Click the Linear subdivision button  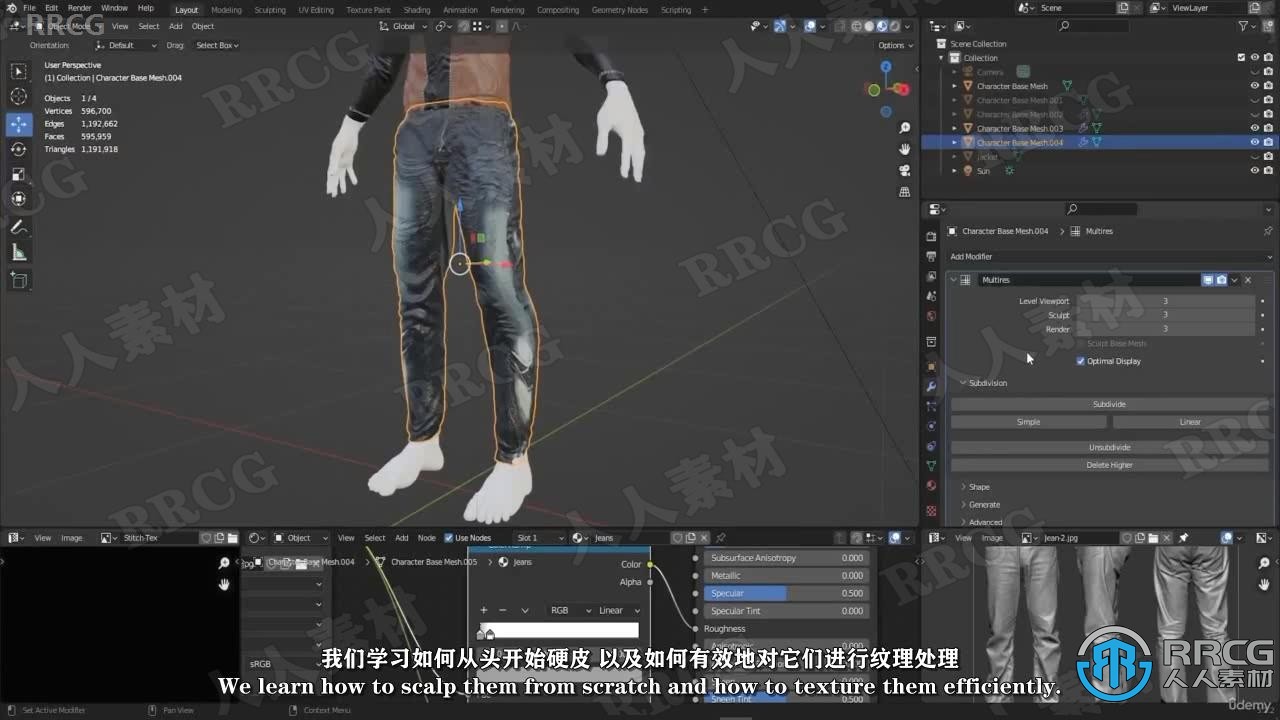(1190, 422)
